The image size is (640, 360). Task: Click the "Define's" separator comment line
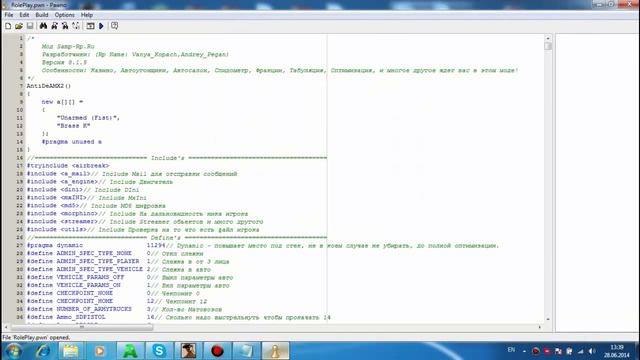point(177,238)
